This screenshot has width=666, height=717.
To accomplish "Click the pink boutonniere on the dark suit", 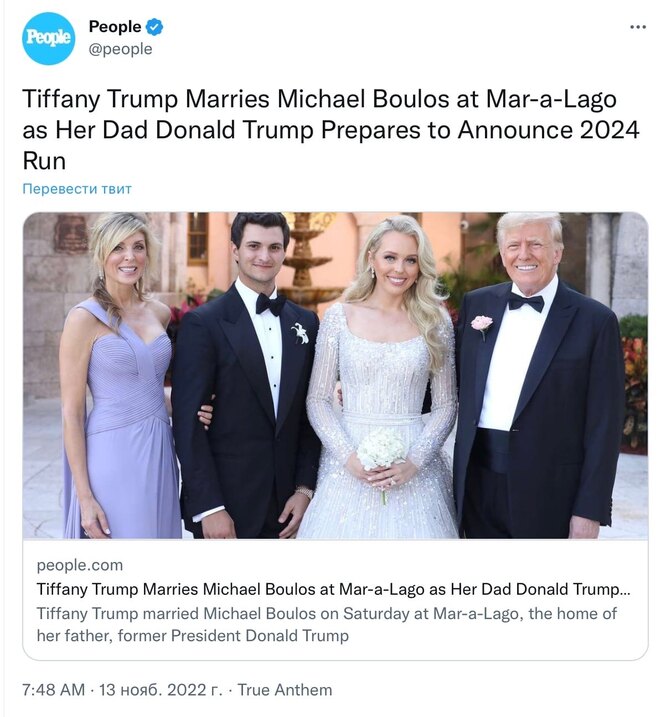I will (x=482, y=324).
